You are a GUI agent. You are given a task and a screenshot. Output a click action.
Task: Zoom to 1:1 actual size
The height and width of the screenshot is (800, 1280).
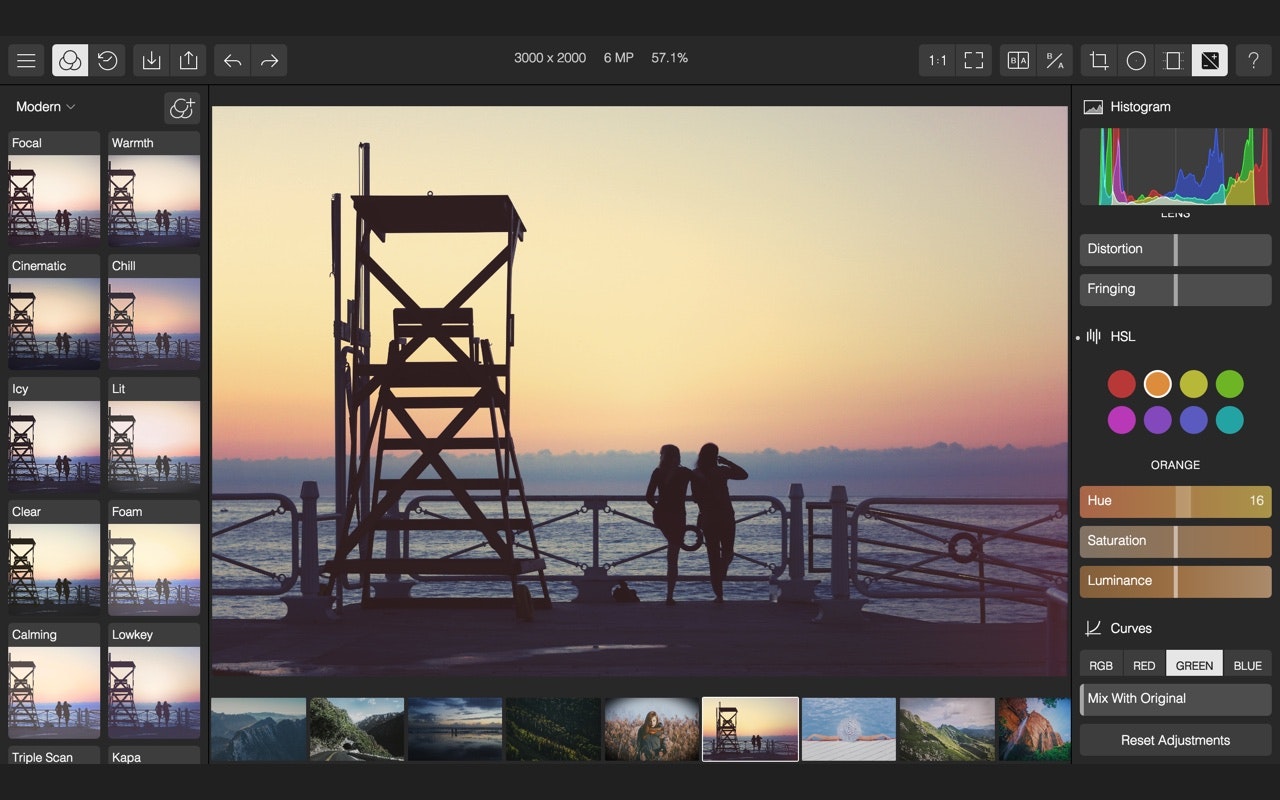[937, 61]
